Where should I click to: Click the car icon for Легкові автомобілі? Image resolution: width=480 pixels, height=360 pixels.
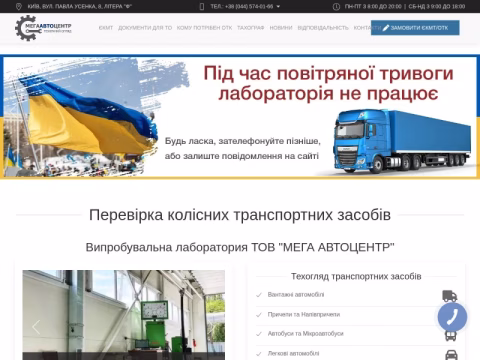(x=451, y=355)
